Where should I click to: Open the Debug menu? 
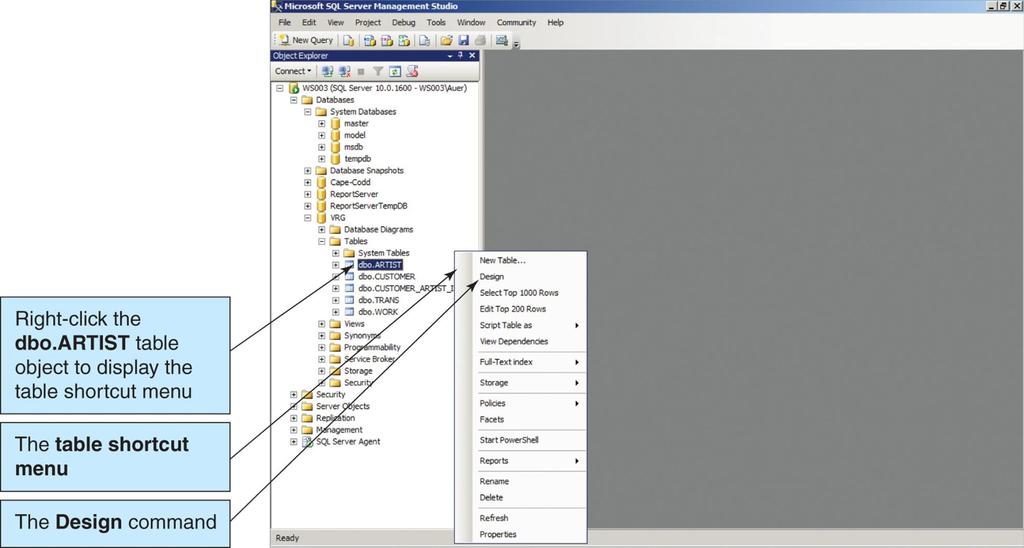(404, 22)
